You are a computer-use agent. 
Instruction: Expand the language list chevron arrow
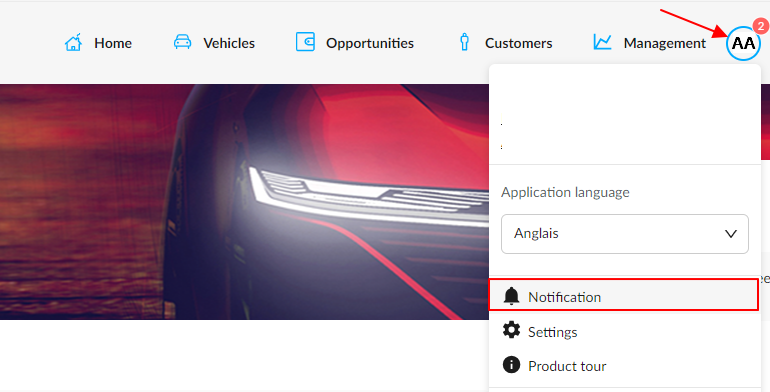[731, 234]
